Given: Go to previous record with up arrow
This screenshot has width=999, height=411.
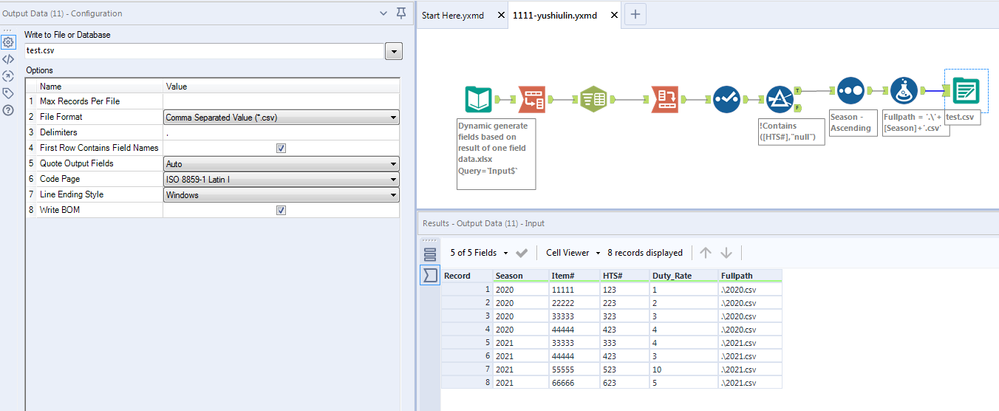Looking at the screenshot, I should click(x=705, y=253).
